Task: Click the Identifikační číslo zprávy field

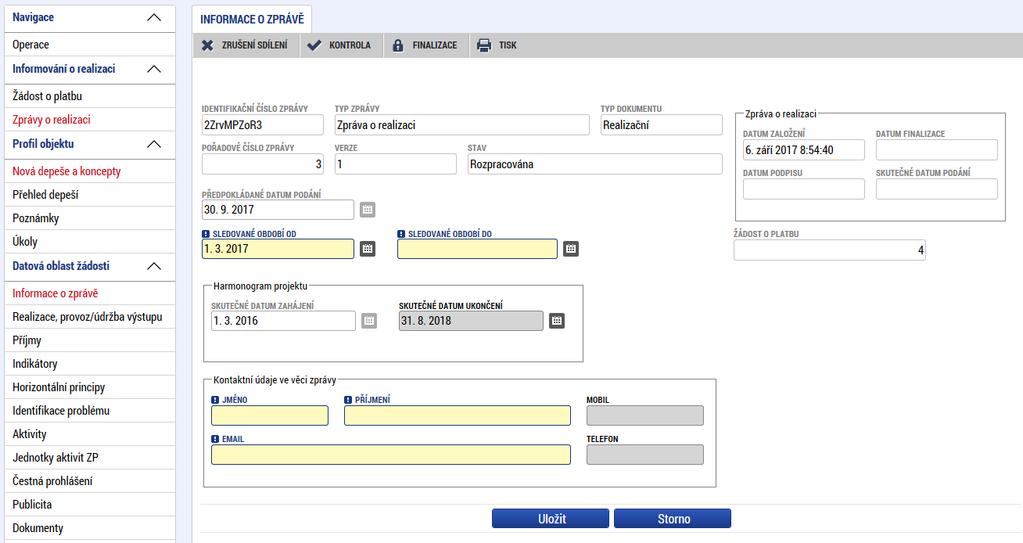Action: point(262,125)
